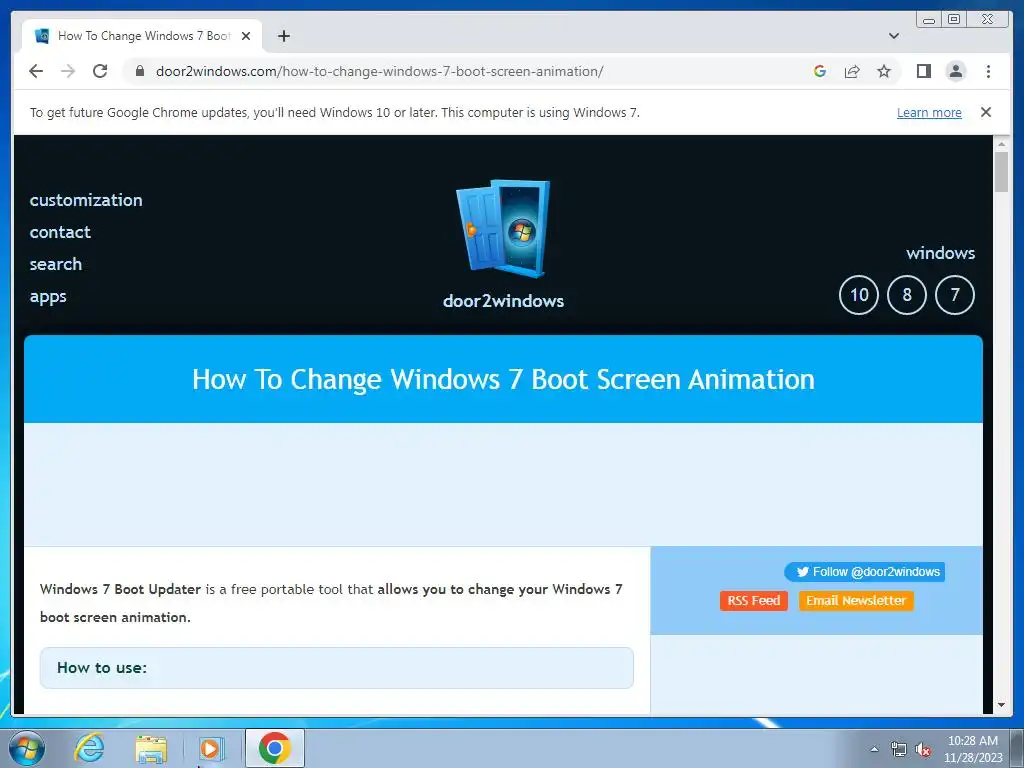Screen dimensions: 1024x768
Task: View site information via padlock icon
Action: click(x=140, y=71)
